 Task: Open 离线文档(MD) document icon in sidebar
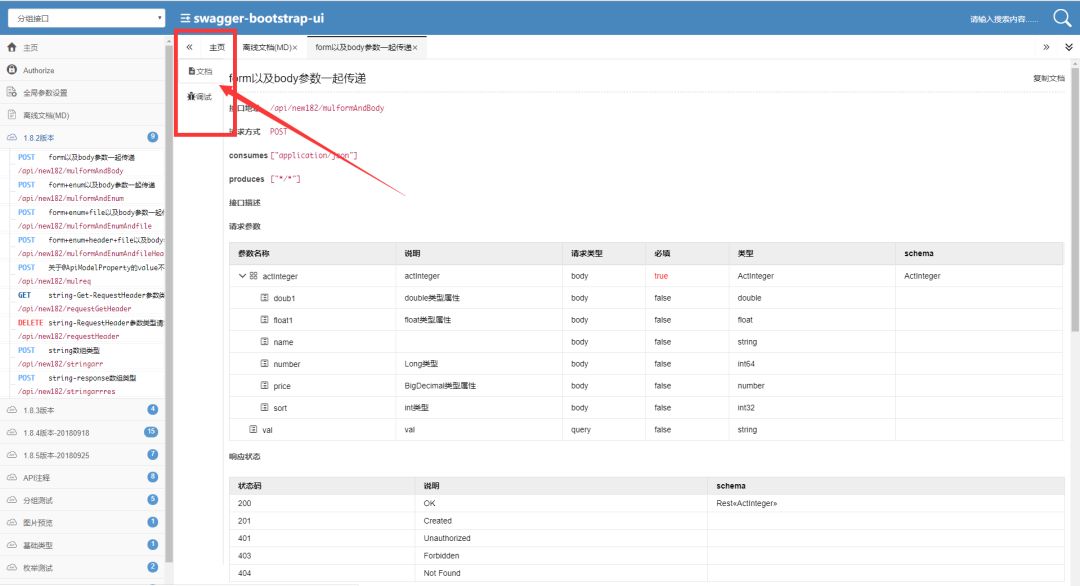[x=12, y=115]
